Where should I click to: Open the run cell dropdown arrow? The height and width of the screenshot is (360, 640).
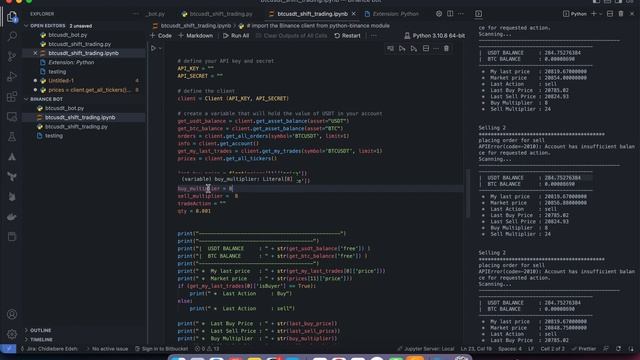tap(161, 49)
